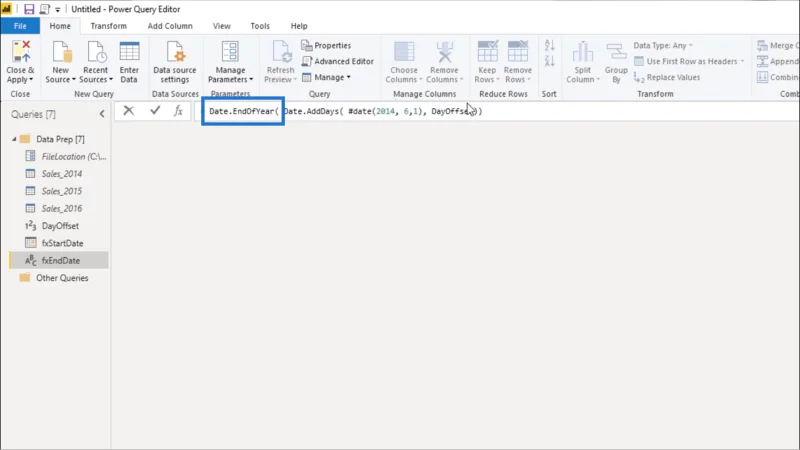
Task: Click the Group By icon
Action: [x=616, y=52]
